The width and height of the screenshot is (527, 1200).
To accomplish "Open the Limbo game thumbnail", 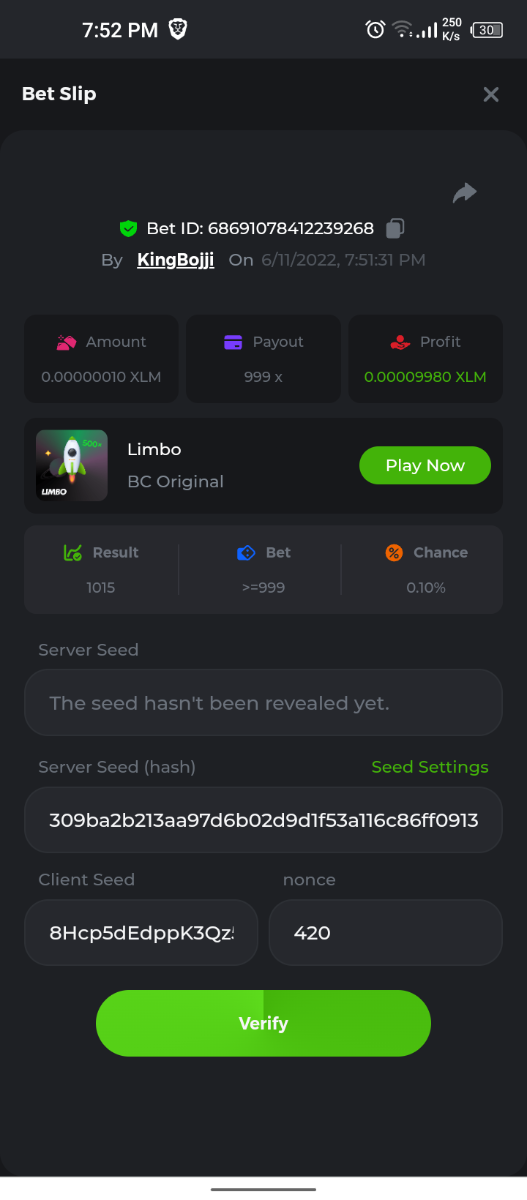I will (x=71, y=465).
